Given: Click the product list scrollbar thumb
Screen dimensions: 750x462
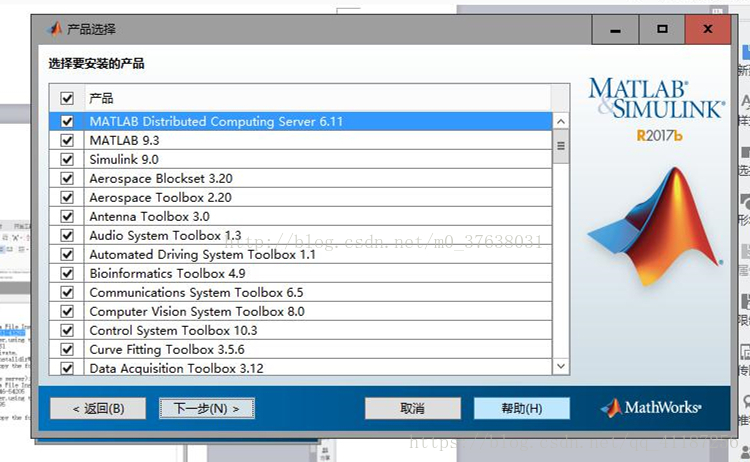Looking at the screenshot, I should pos(561,146).
